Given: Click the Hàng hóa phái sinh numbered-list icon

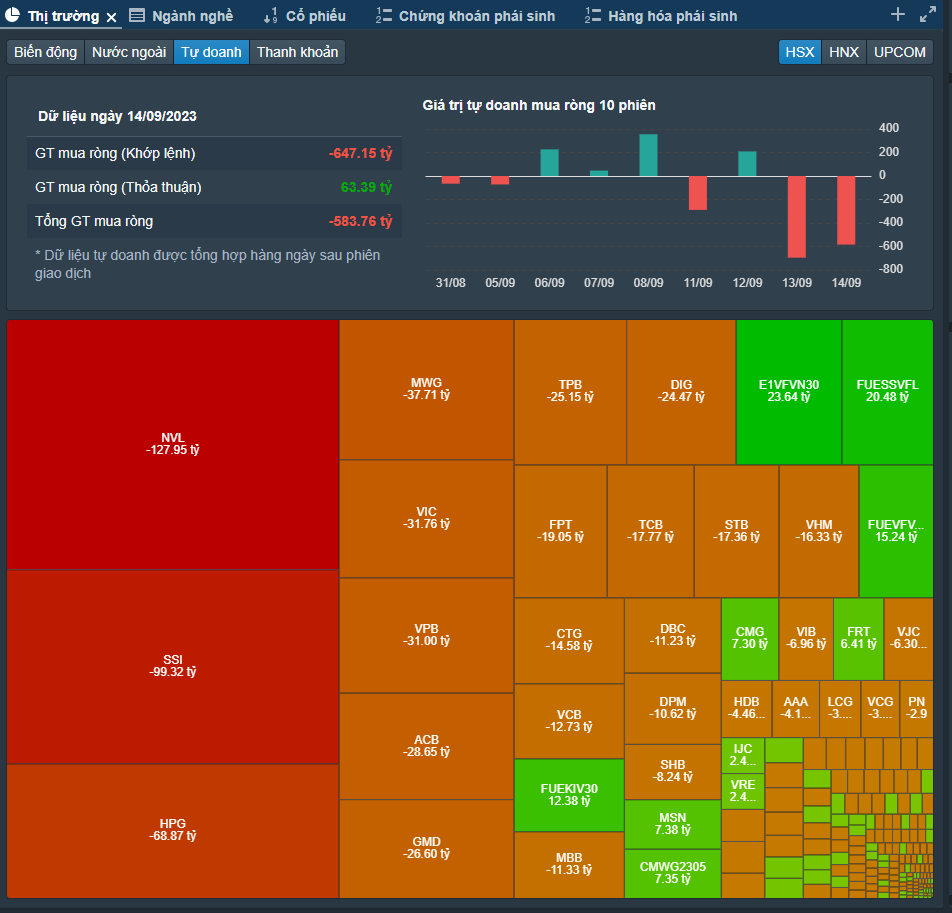Looking at the screenshot, I should [593, 16].
